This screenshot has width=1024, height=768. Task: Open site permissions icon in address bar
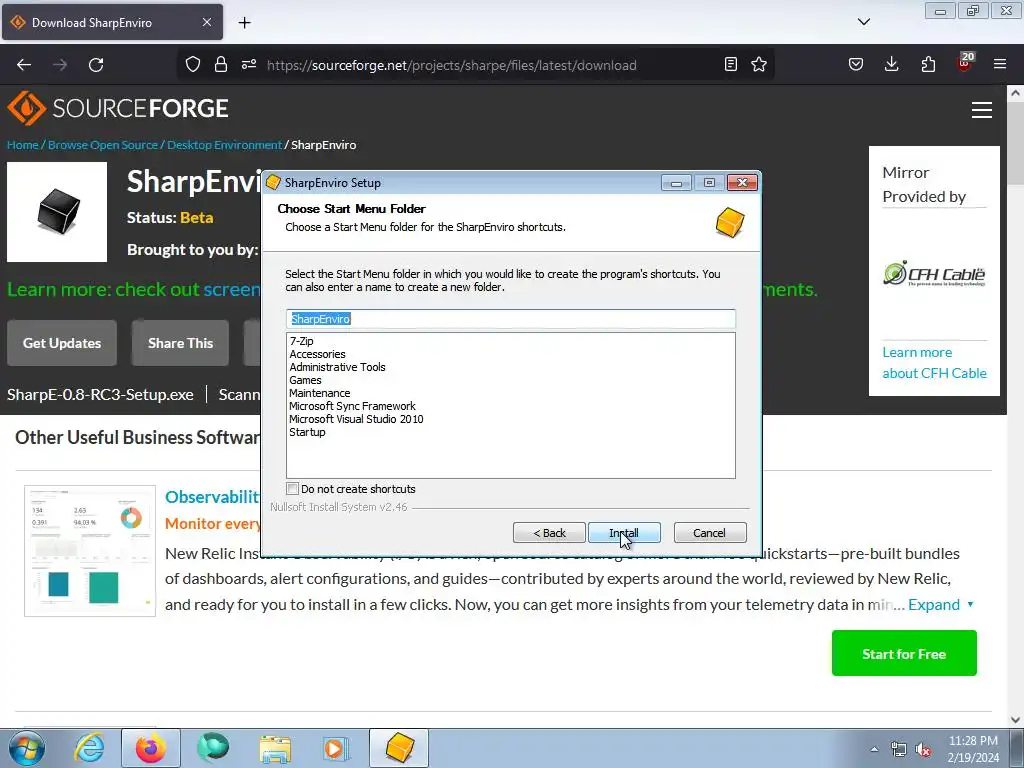tap(249, 65)
